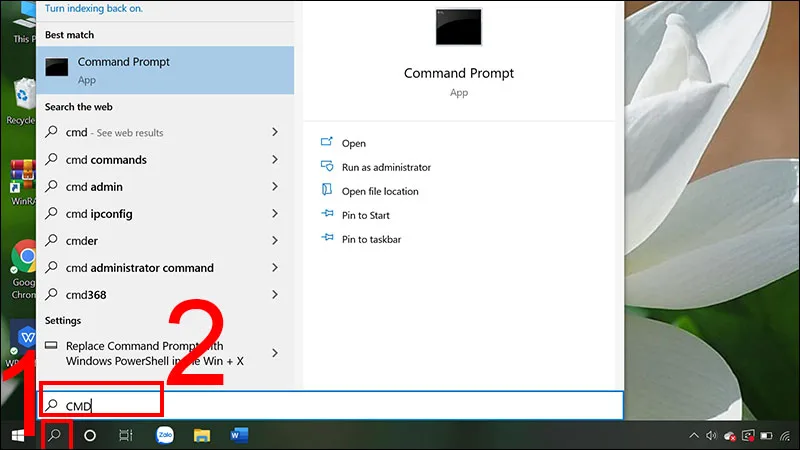This screenshot has width=800, height=450.
Task: Click the Pin to Start pin icon
Action: [327, 213]
